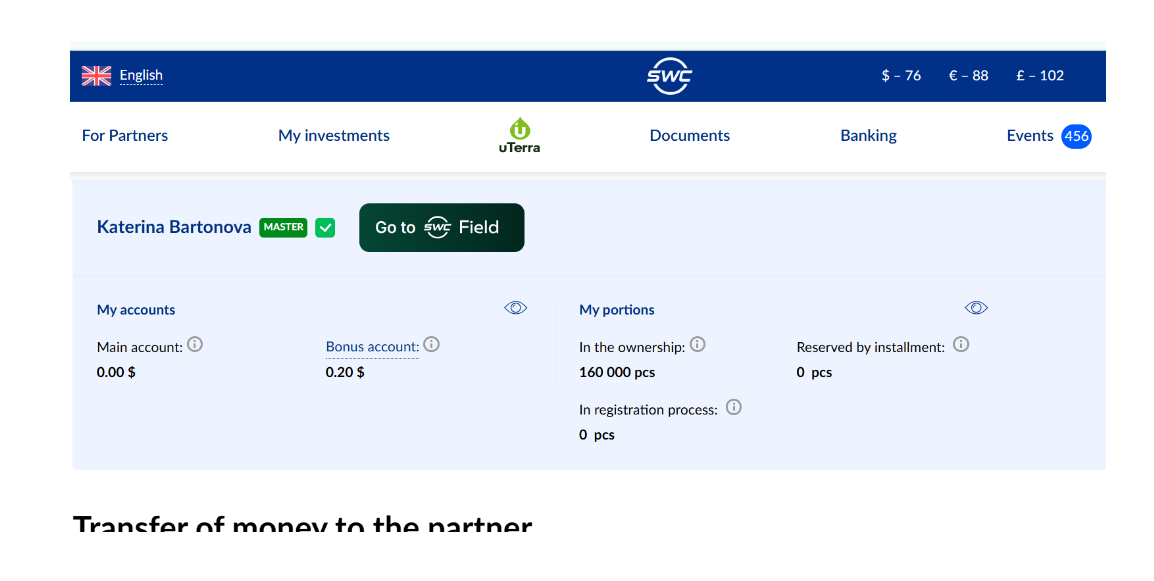Open the Banking menu
This screenshot has height=581, width=1154.
(x=868, y=135)
